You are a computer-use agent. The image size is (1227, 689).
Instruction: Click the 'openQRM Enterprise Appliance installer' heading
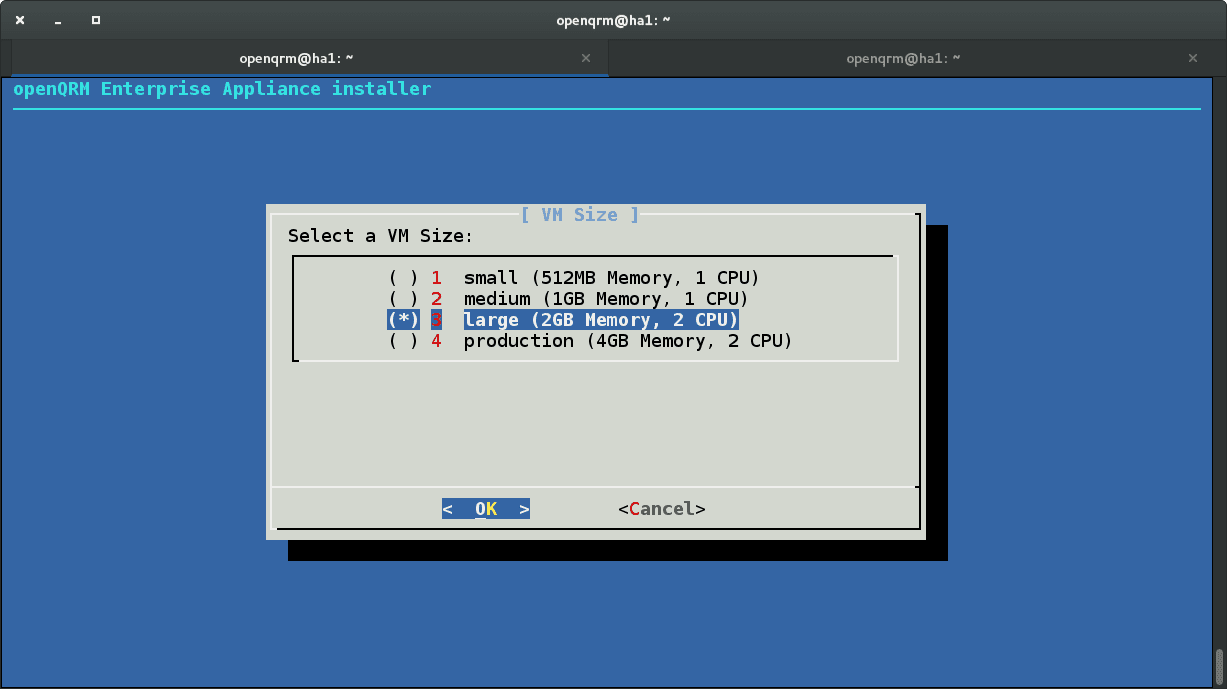(222, 89)
